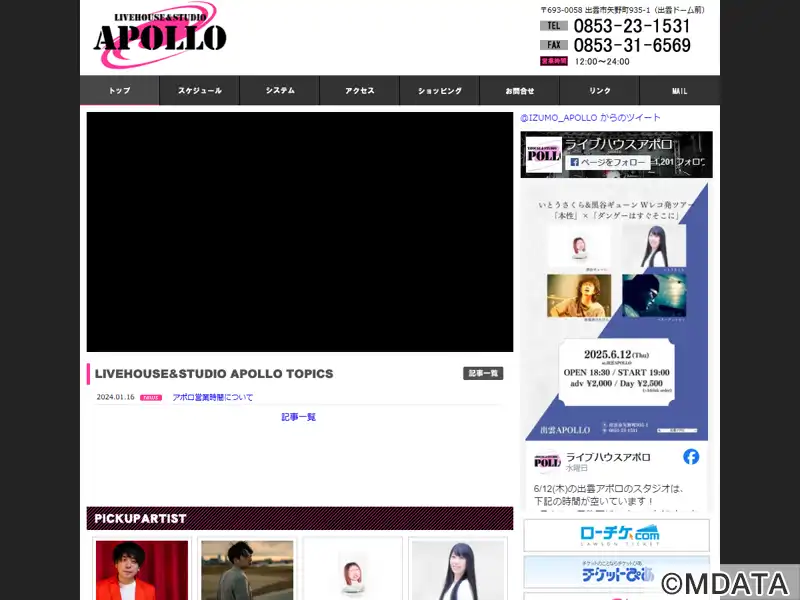800x600 pixels.
Task: Select the outdoor man pickup artist thumbnail
Action: point(247,570)
